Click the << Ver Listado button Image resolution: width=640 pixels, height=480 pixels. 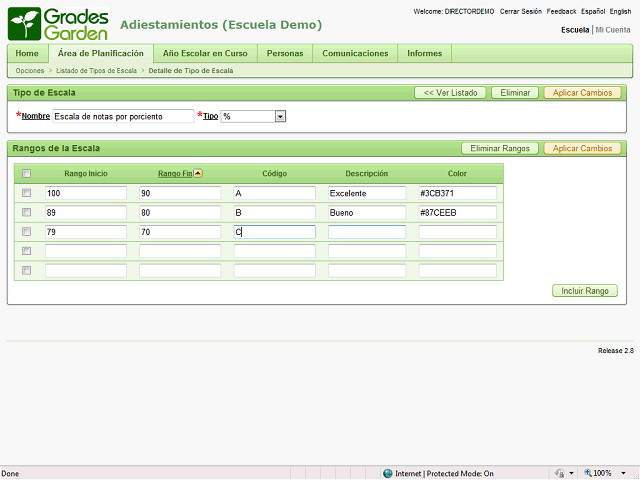pos(450,93)
